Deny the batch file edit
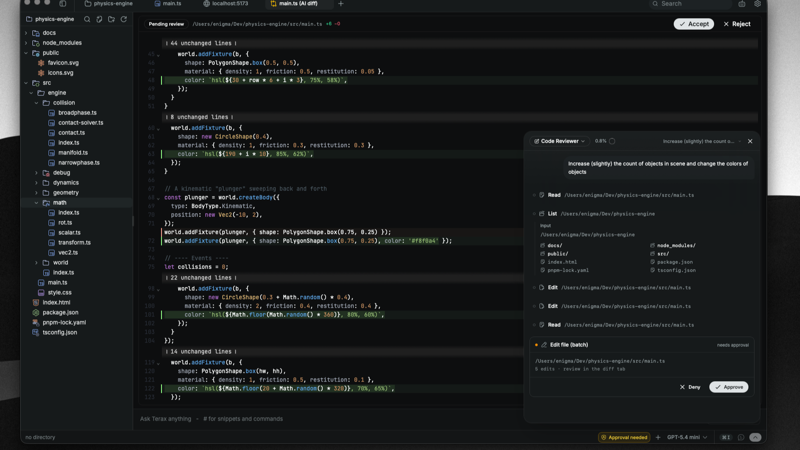Viewport: 800px width, 450px height. 690,387
